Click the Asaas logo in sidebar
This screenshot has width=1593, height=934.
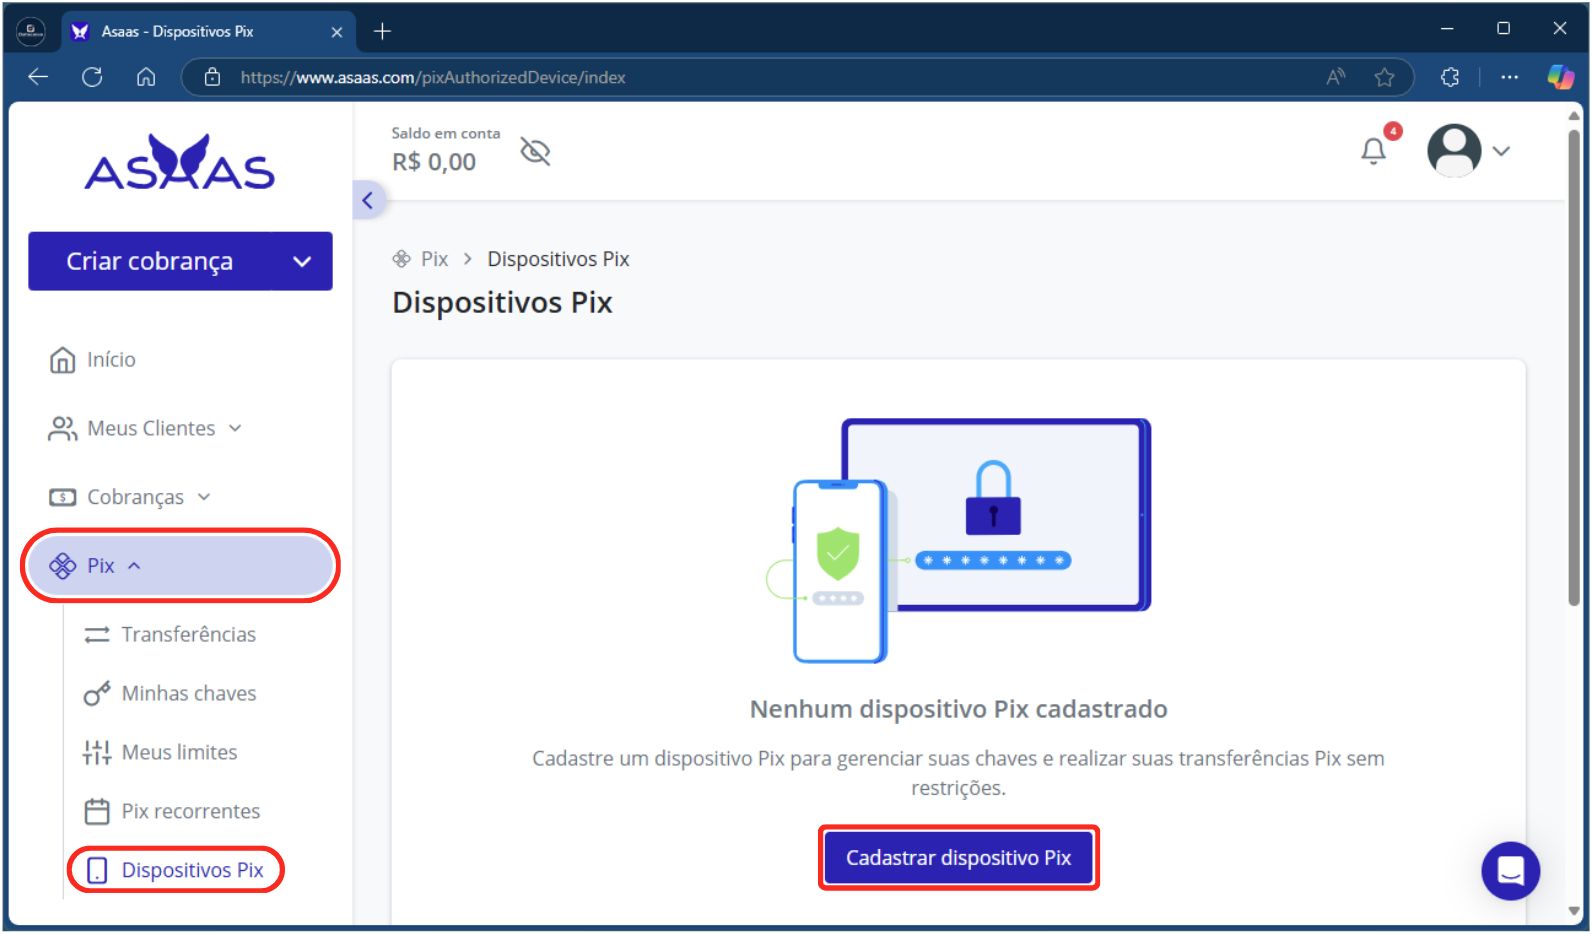point(180,163)
